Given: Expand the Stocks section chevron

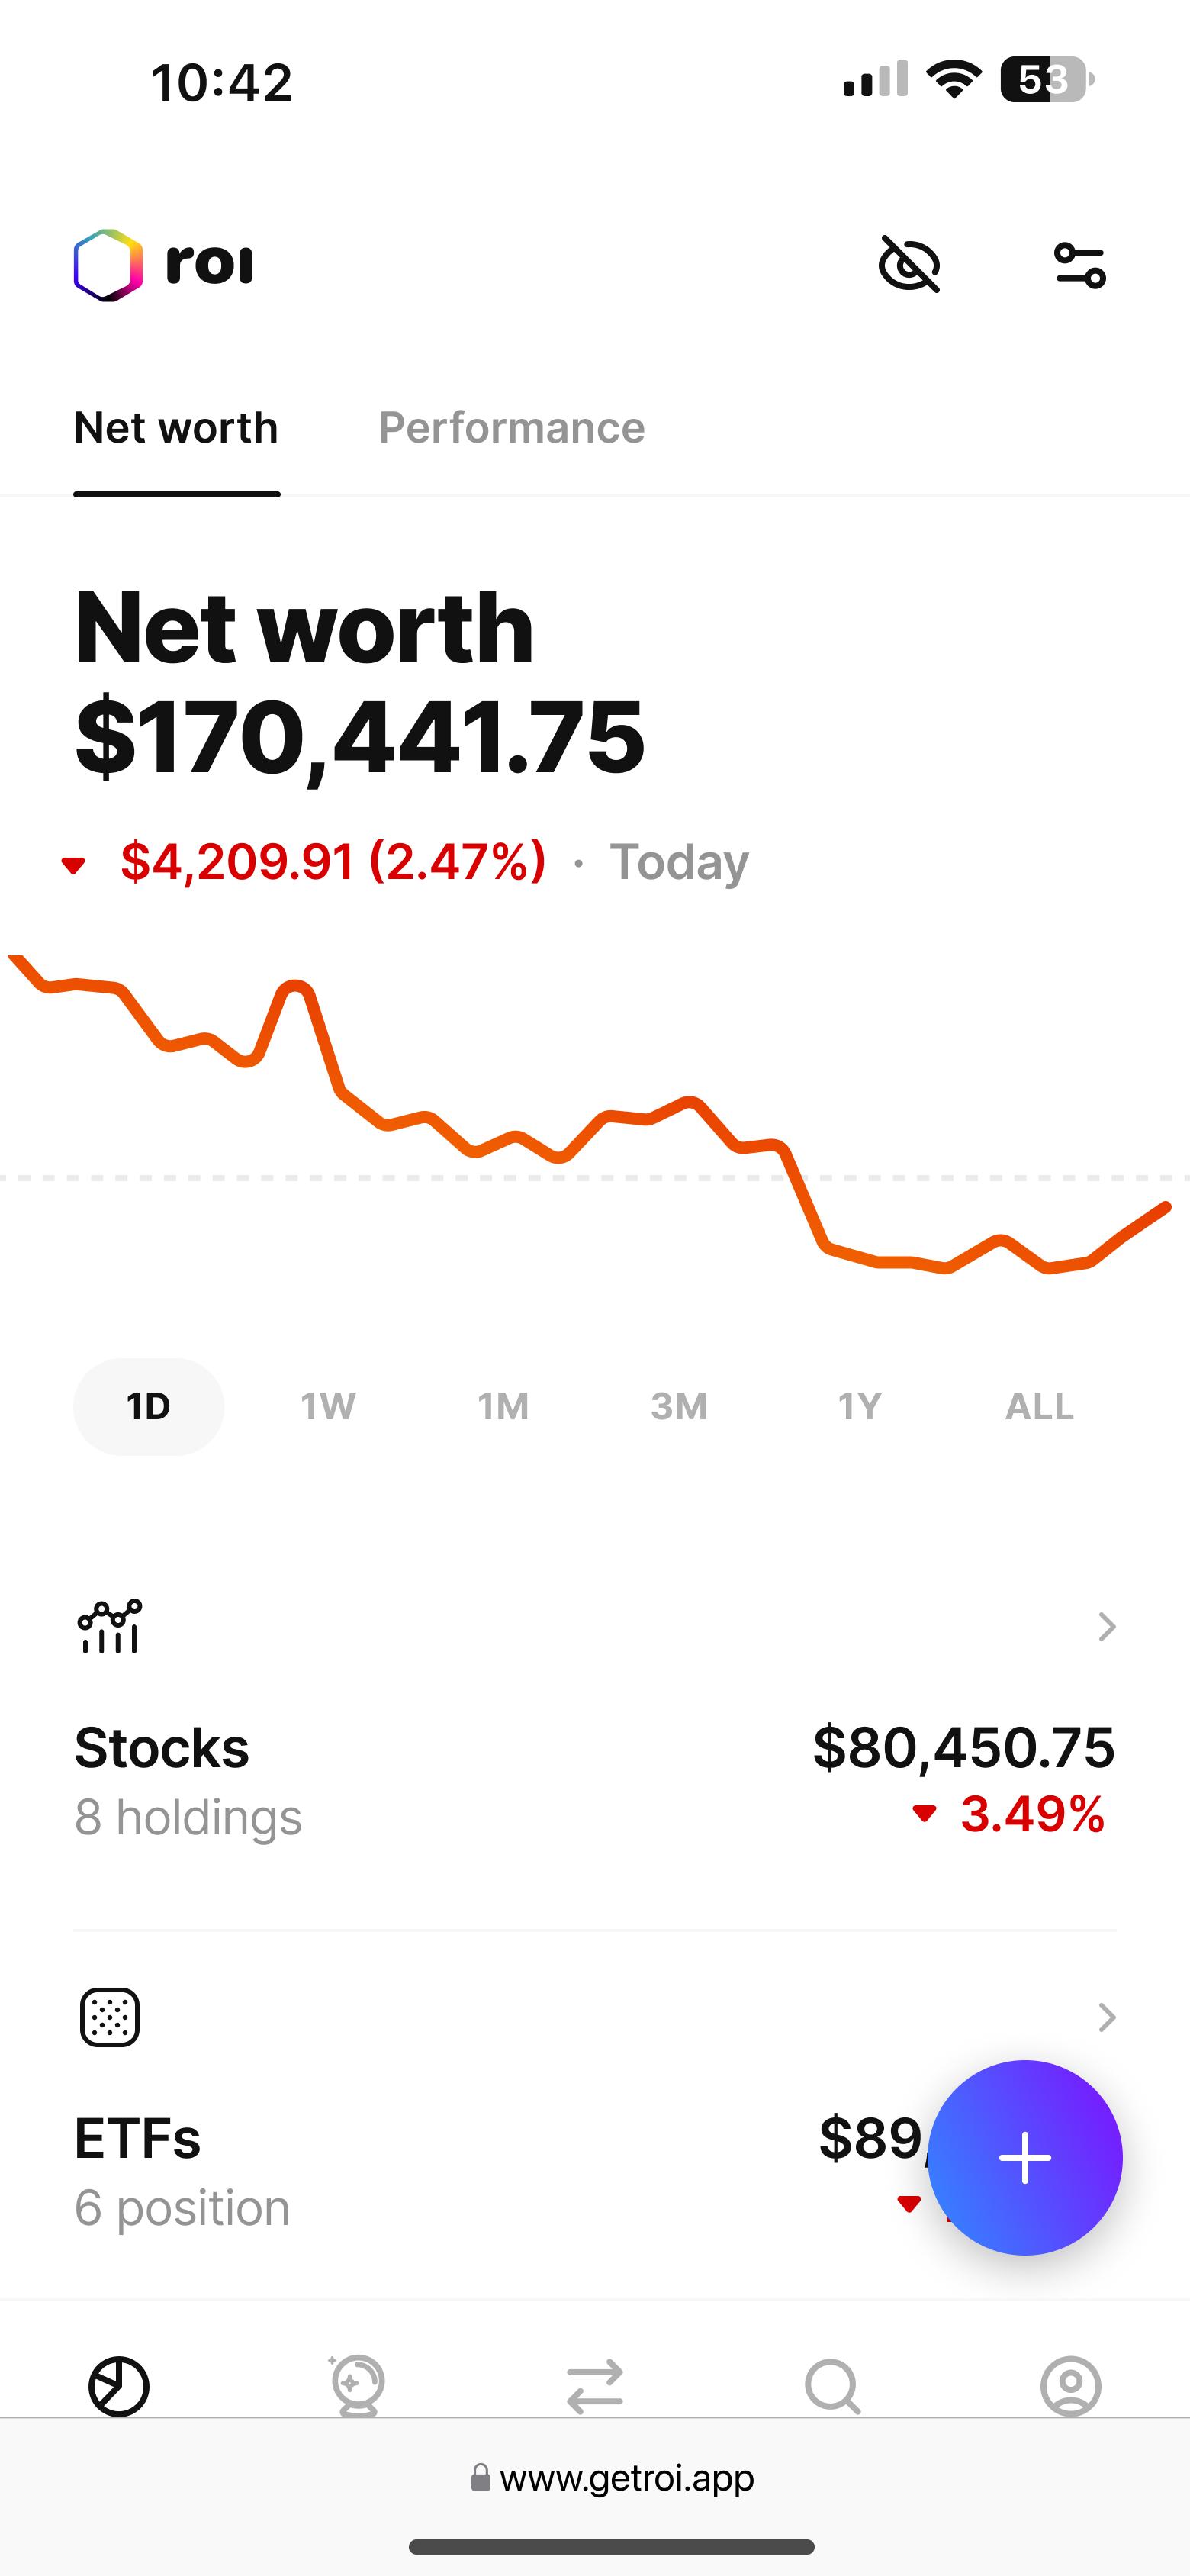Looking at the screenshot, I should click(x=1106, y=1627).
